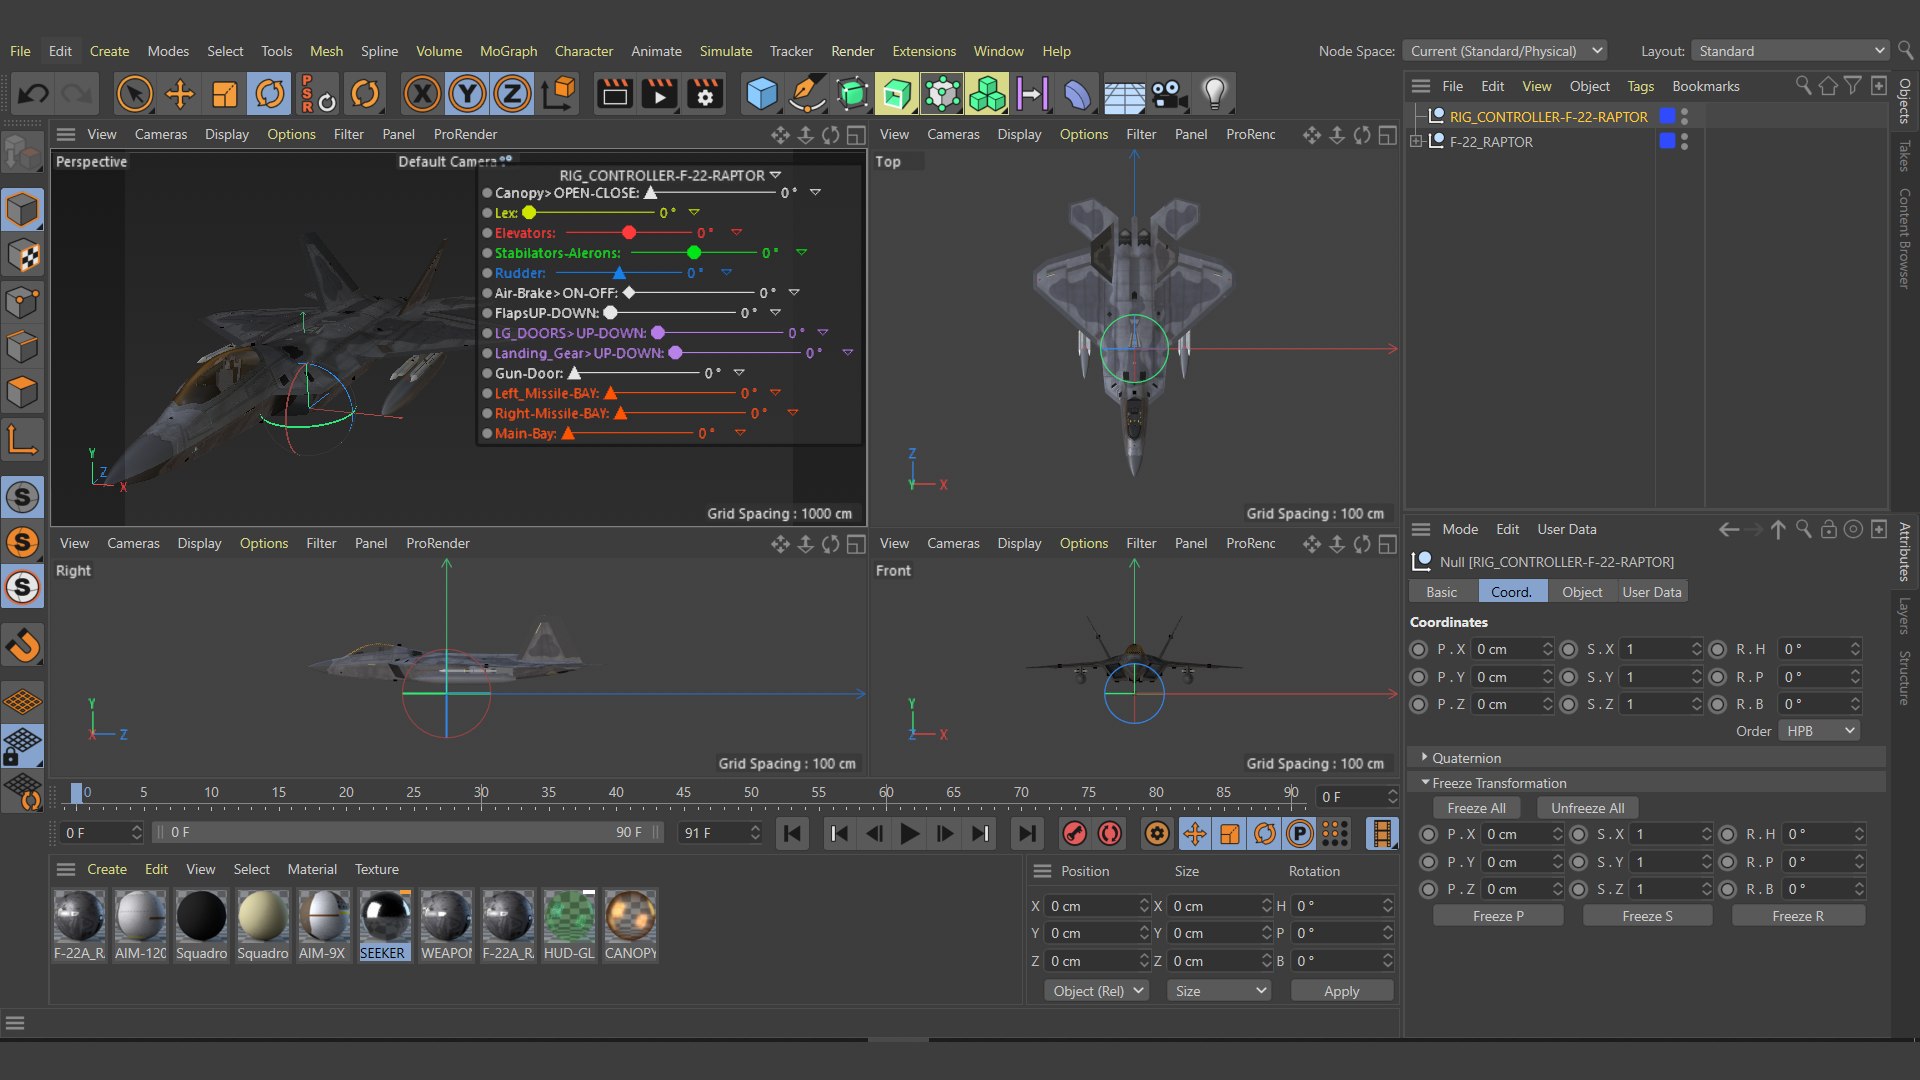
Task: Toggle visibility dots of F-22_RAPTOR object
Action: click(x=1685, y=142)
